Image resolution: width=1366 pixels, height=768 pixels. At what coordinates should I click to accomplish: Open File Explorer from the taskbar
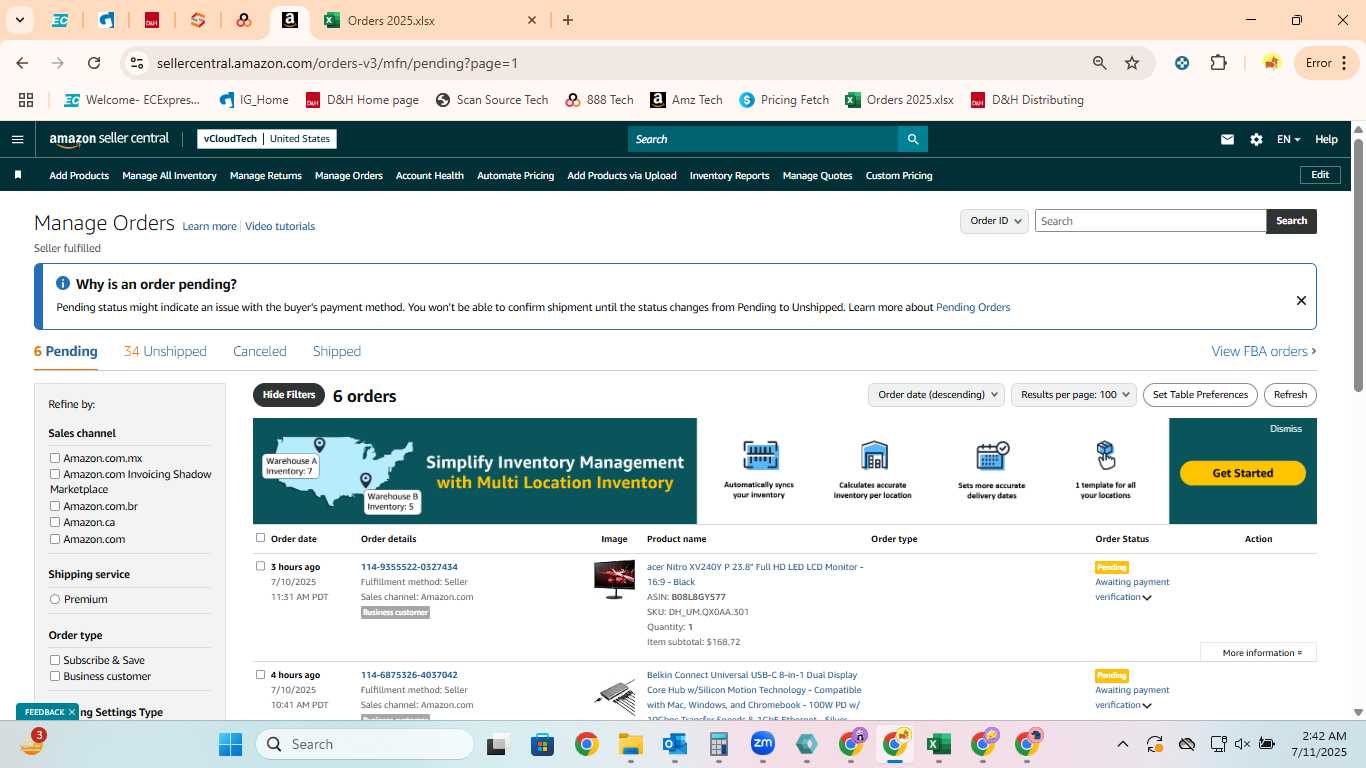630,744
